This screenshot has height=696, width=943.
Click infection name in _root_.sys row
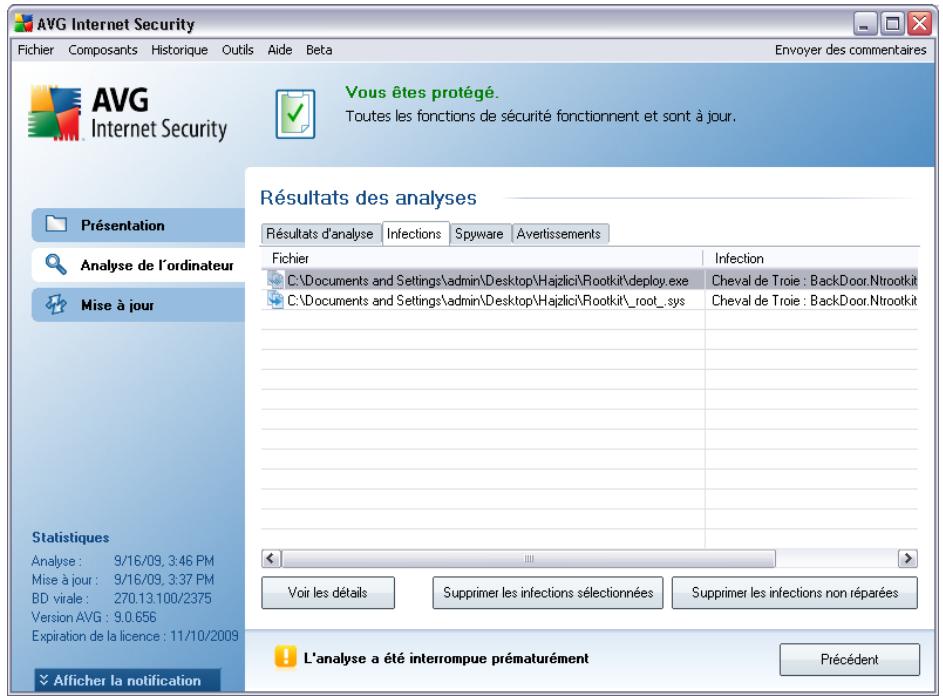coord(814,300)
